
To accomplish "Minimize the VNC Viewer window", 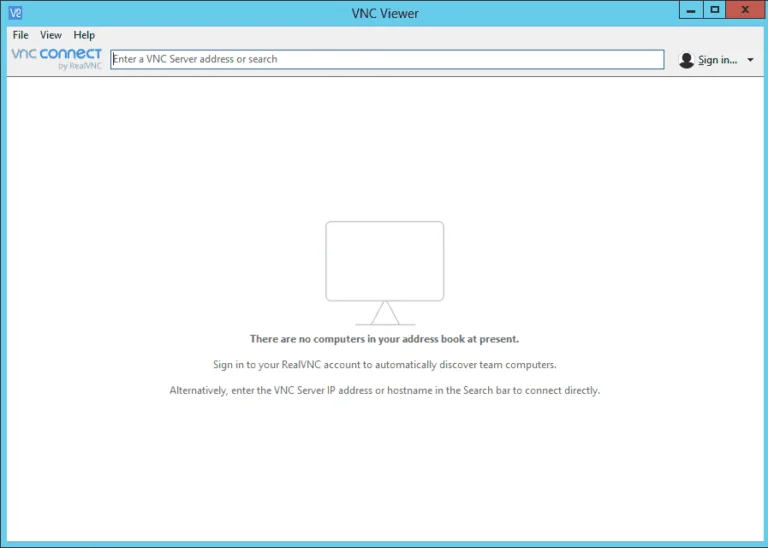I will tap(691, 10).
